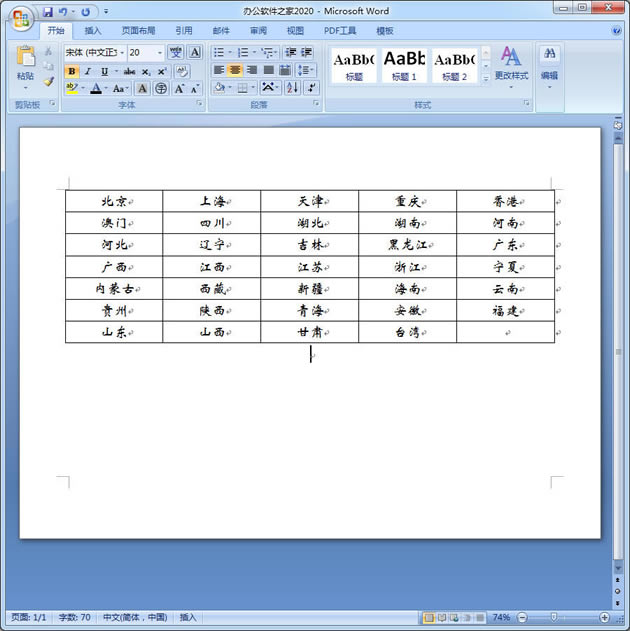Apply the 标题 1 heading style
630x631 pixels.
405,65
